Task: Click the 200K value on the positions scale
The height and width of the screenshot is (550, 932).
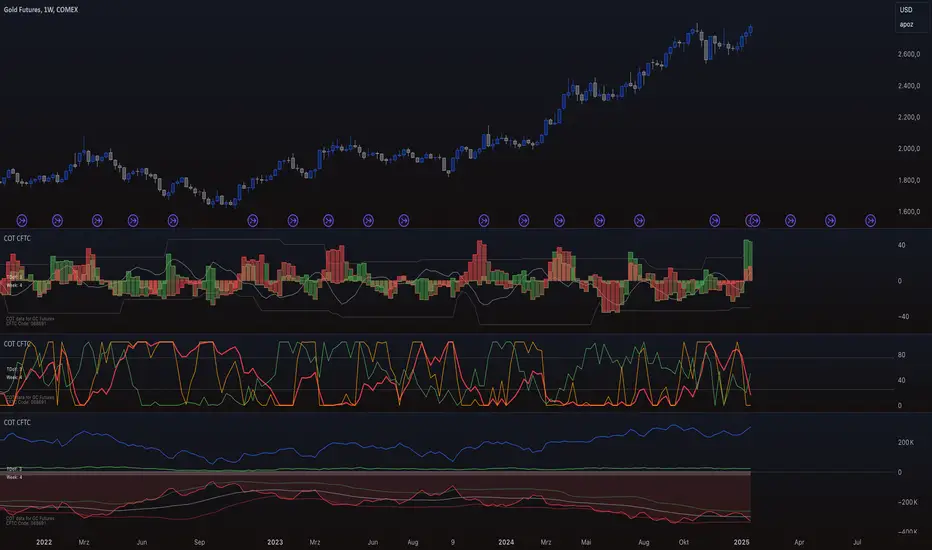Action: pyautogui.click(x=906, y=442)
